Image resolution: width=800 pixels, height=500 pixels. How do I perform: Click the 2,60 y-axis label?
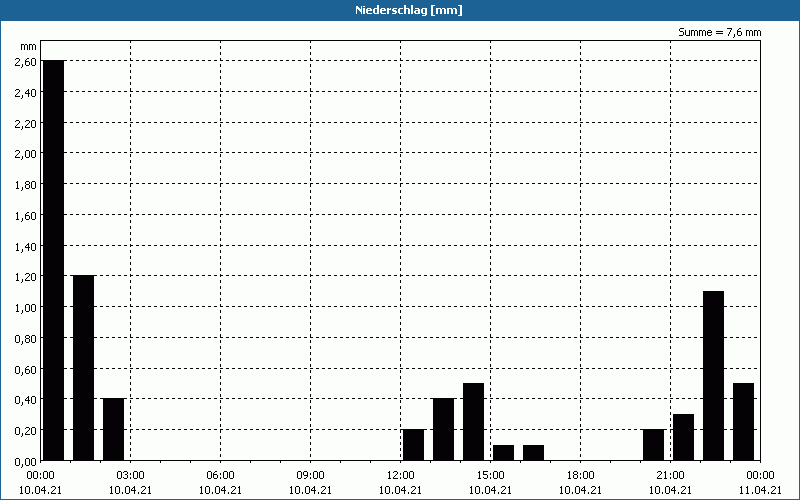pyautogui.click(x=26, y=62)
